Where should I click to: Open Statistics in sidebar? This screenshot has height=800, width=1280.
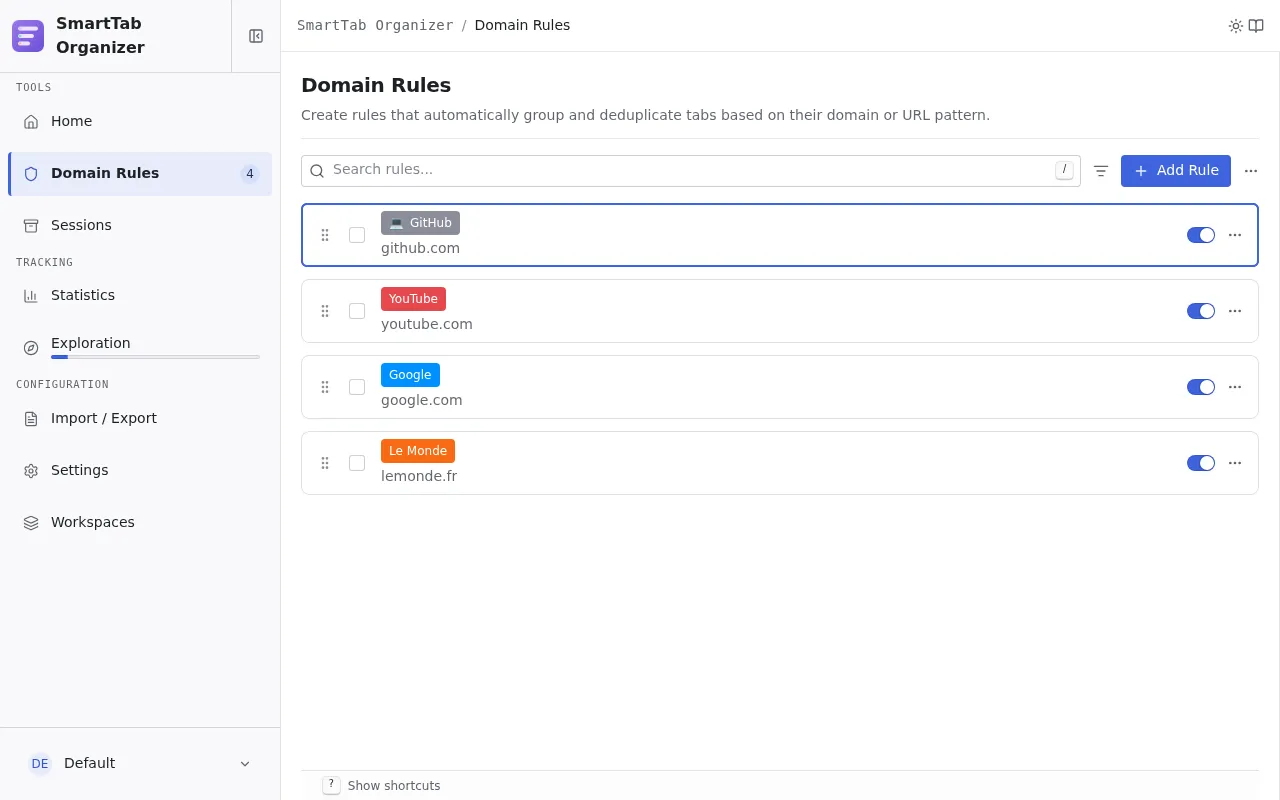(140, 296)
